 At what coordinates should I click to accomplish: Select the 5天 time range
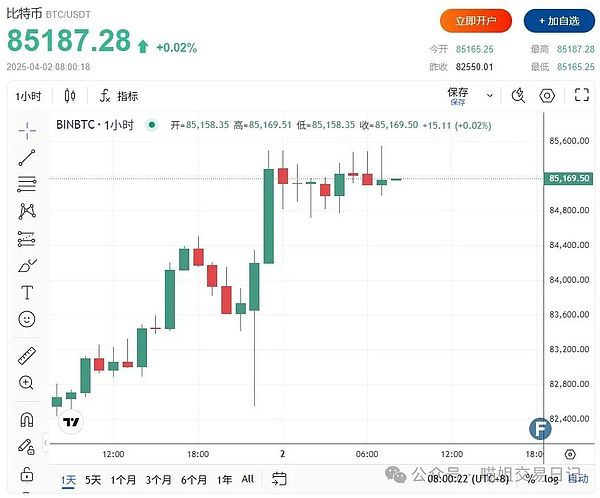pos(93,479)
